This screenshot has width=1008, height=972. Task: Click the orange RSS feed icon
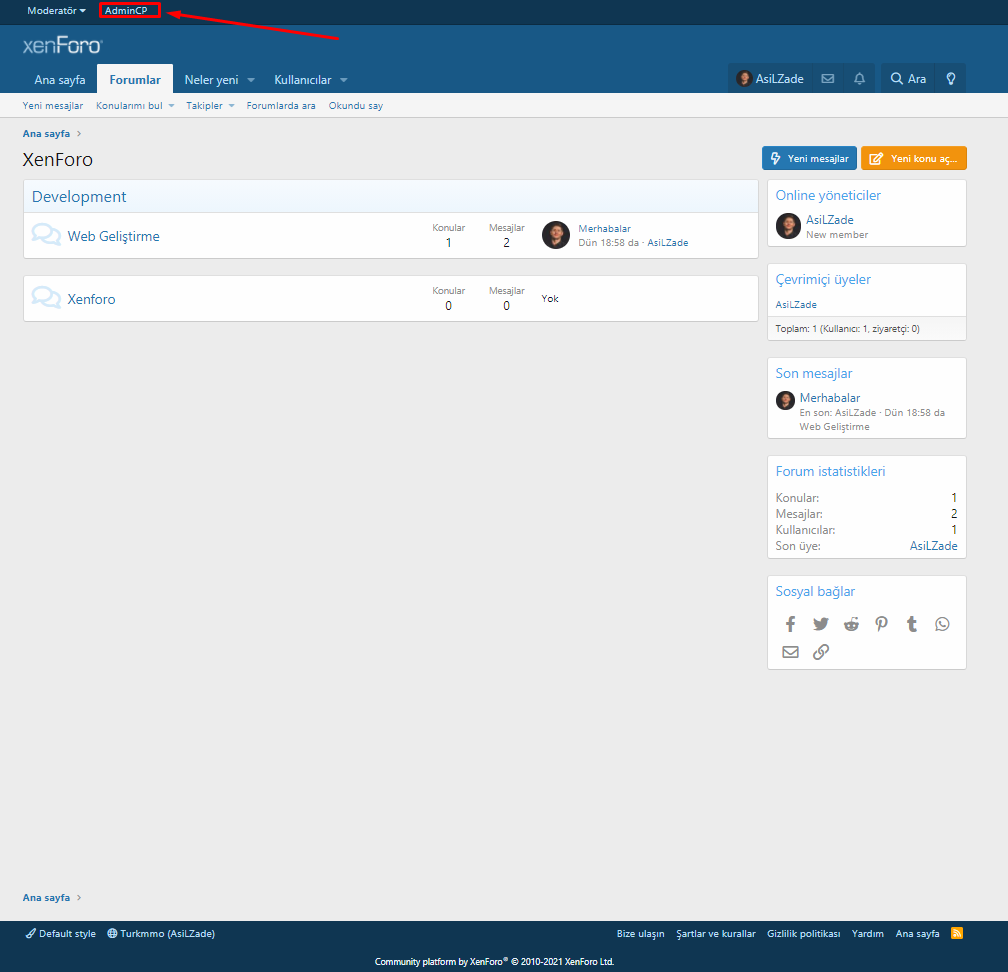[957, 933]
